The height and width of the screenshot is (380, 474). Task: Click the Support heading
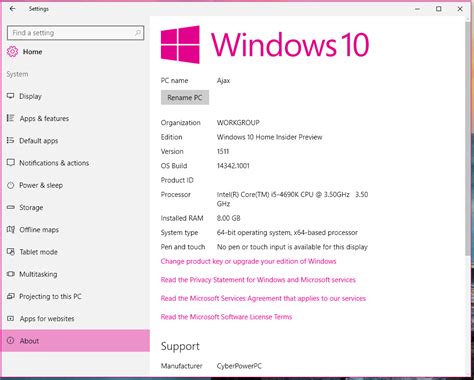(x=180, y=346)
